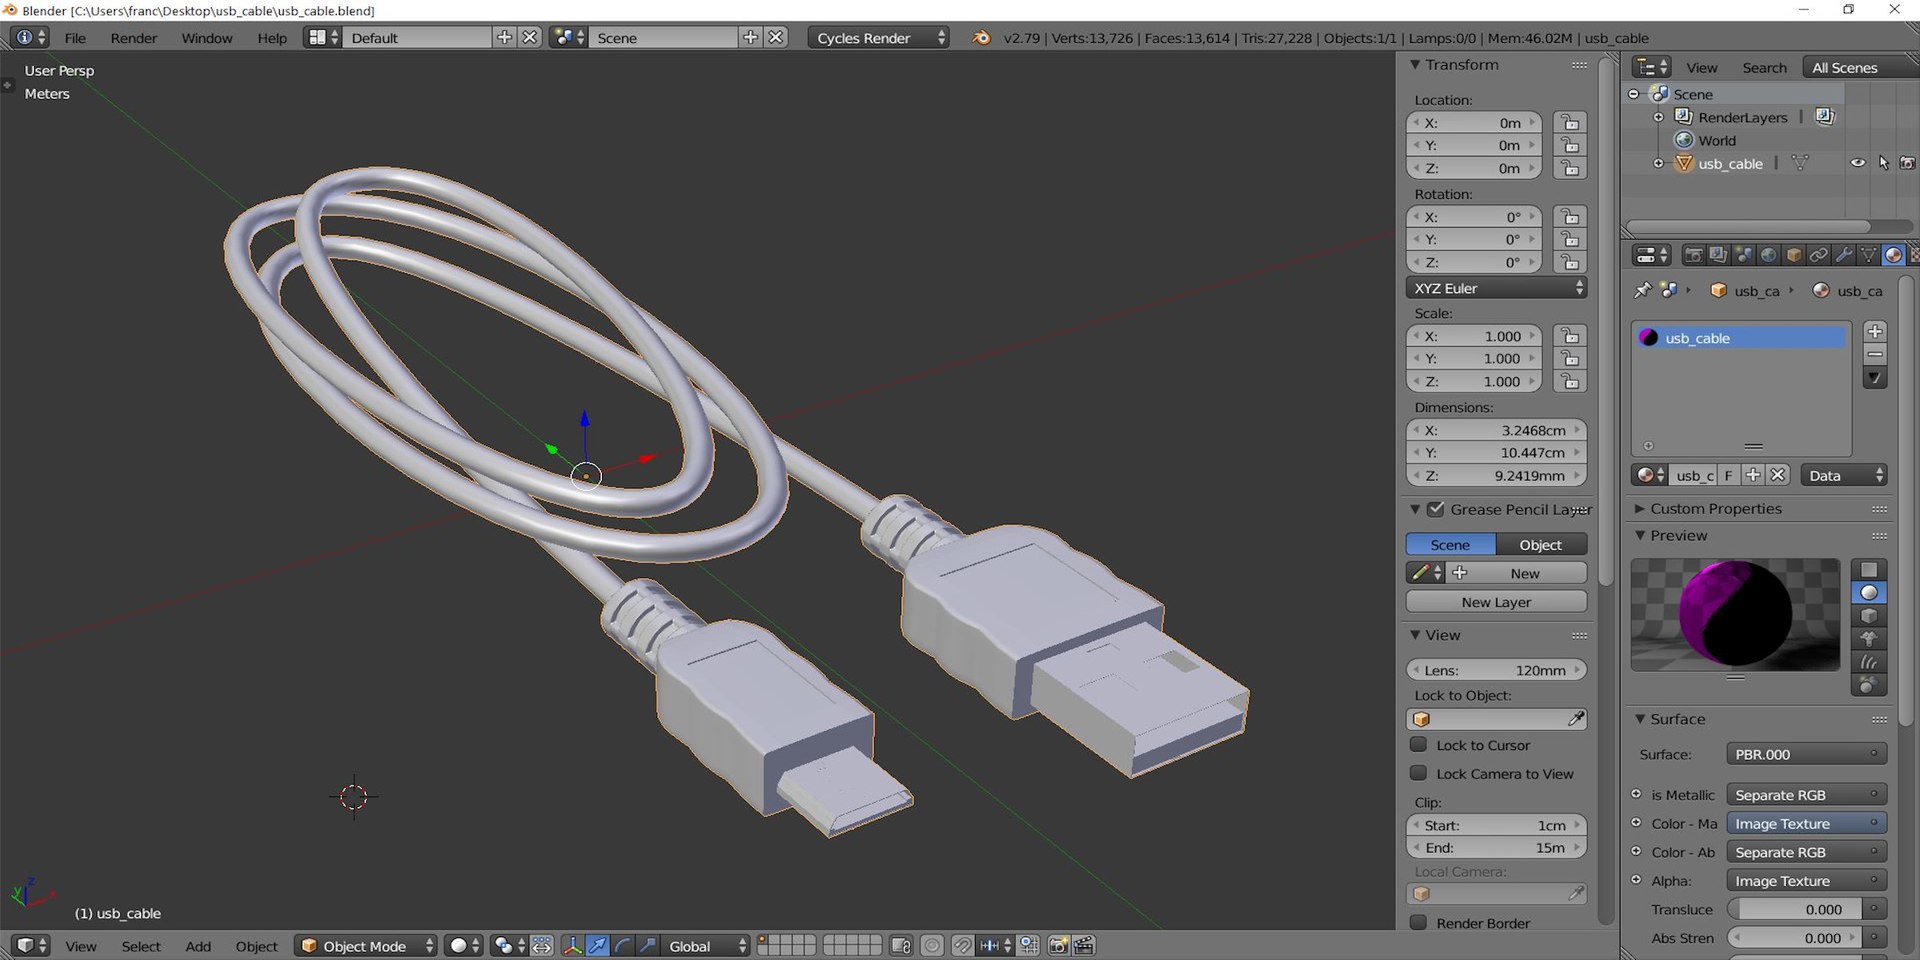Open the Material properties tab (sphere icon)
1920x960 pixels.
[1893, 255]
